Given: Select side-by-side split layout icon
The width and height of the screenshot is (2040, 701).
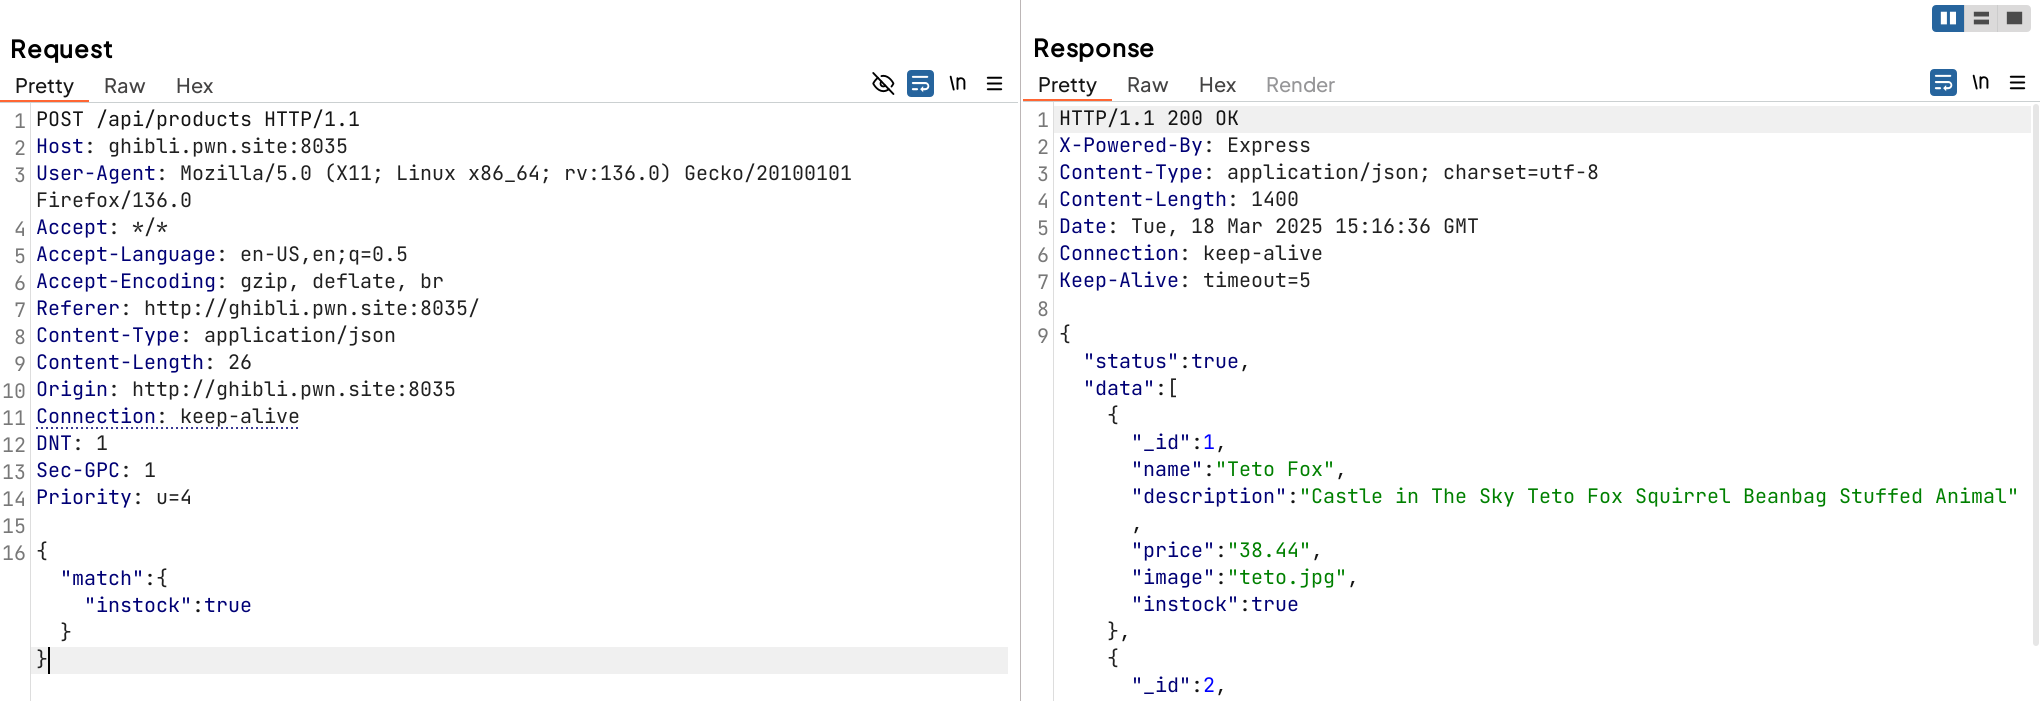Looking at the screenshot, I should point(1948,18).
